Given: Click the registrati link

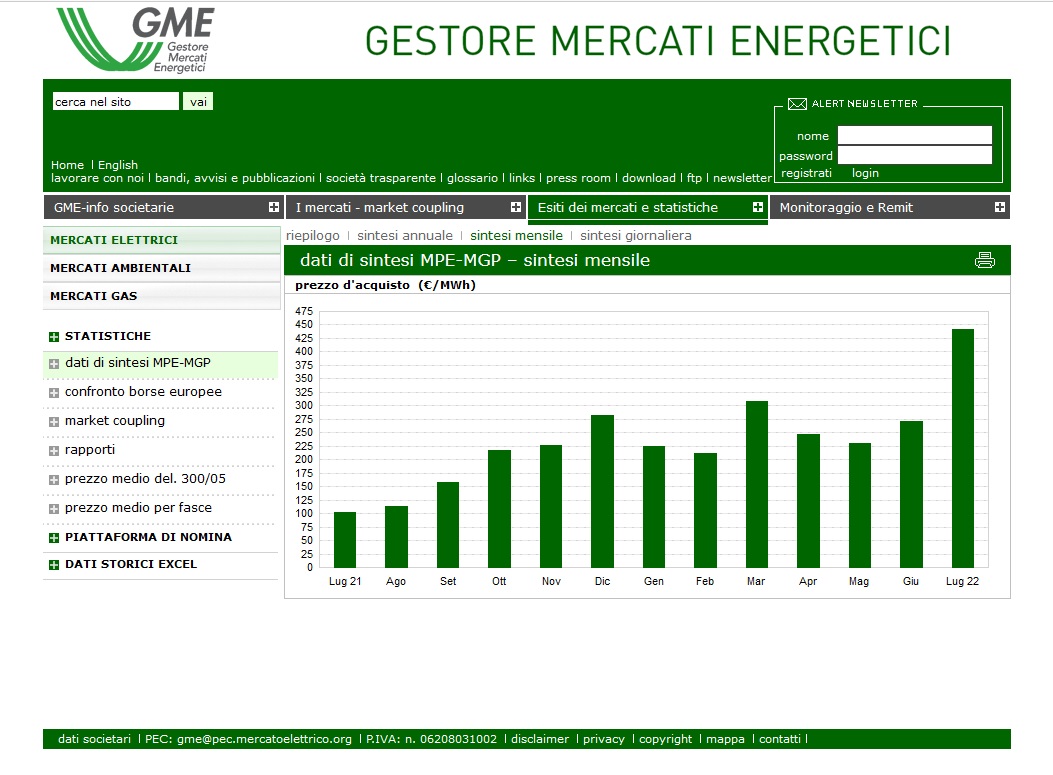Looking at the screenshot, I should (x=807, y=173).
